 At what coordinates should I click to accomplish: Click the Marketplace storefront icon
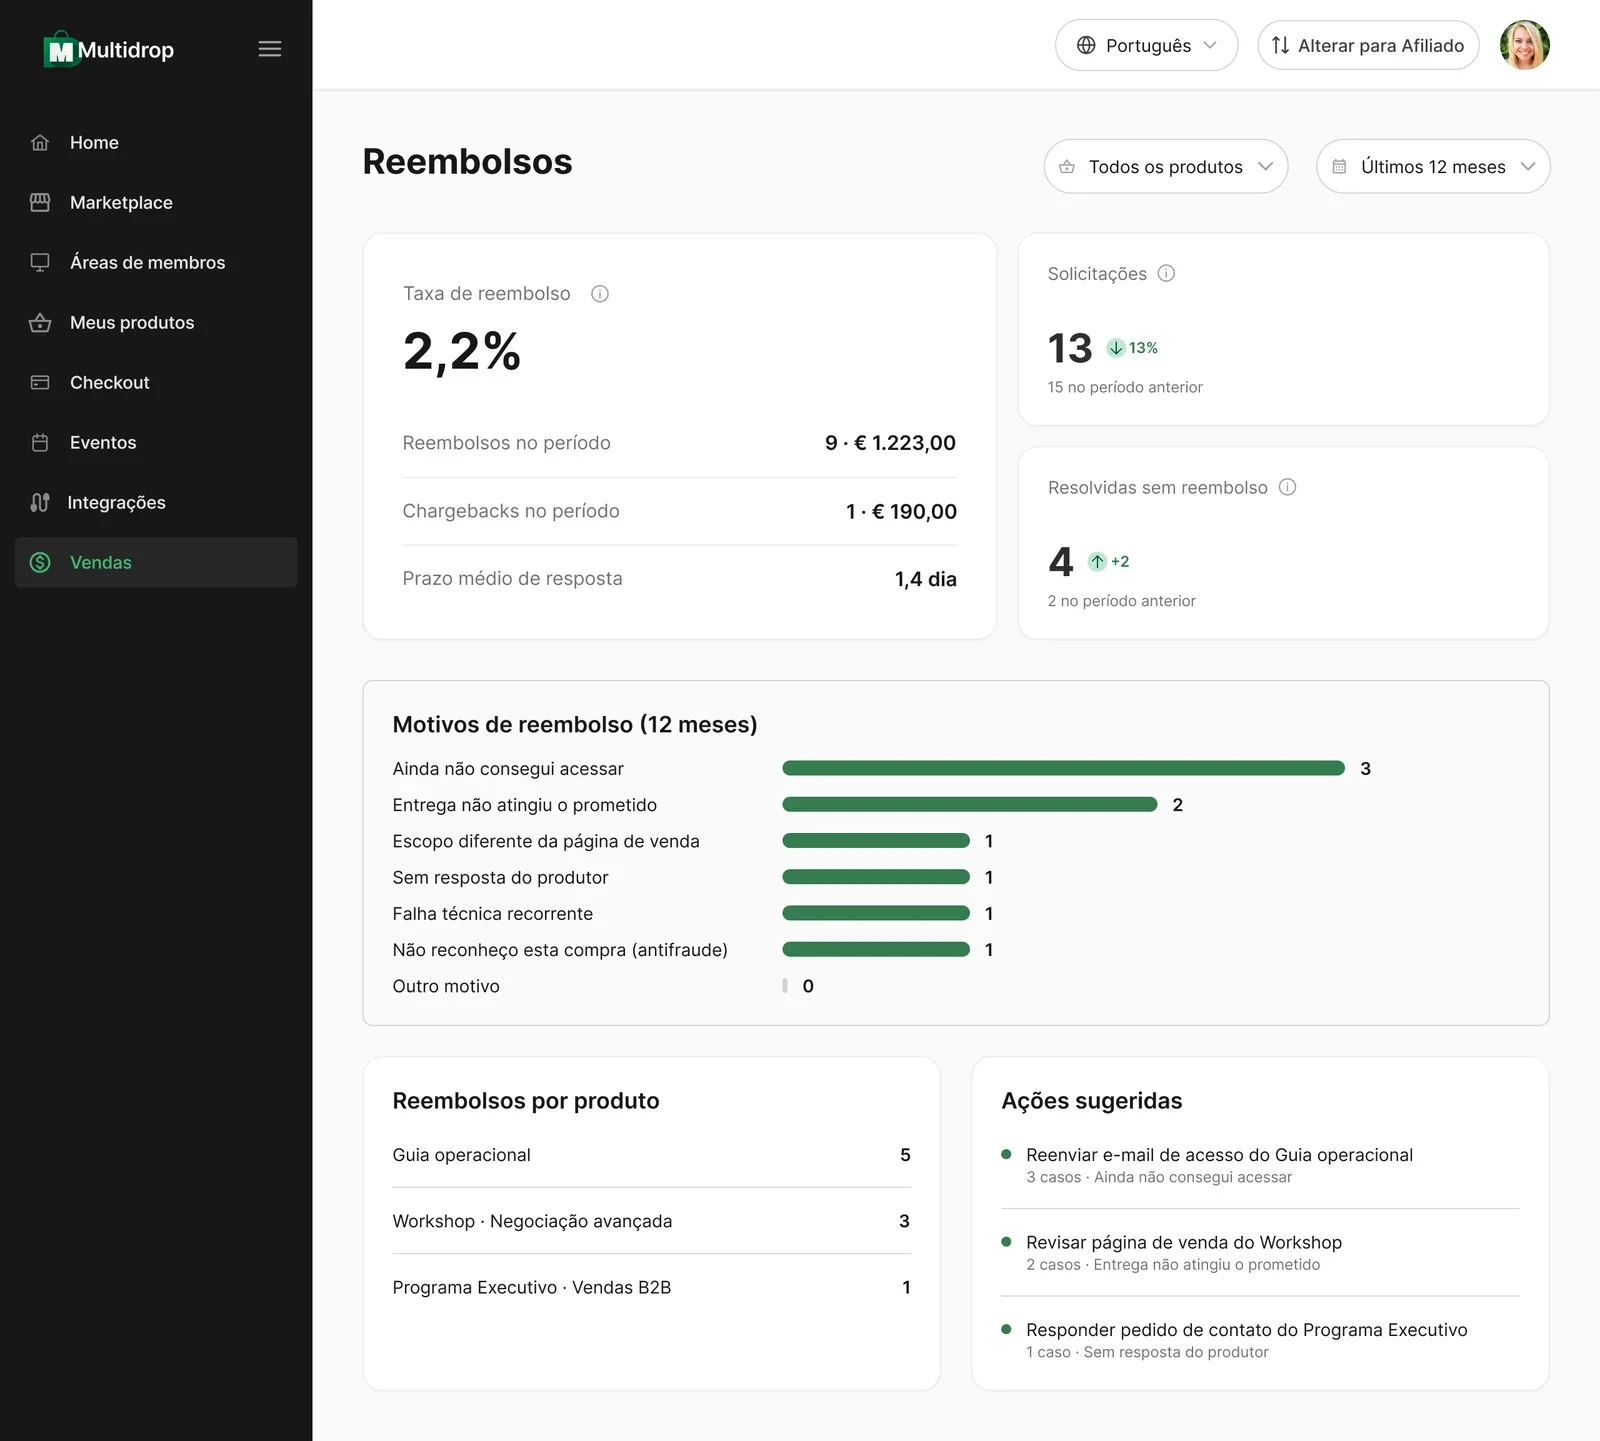click(x=40, y=203)
